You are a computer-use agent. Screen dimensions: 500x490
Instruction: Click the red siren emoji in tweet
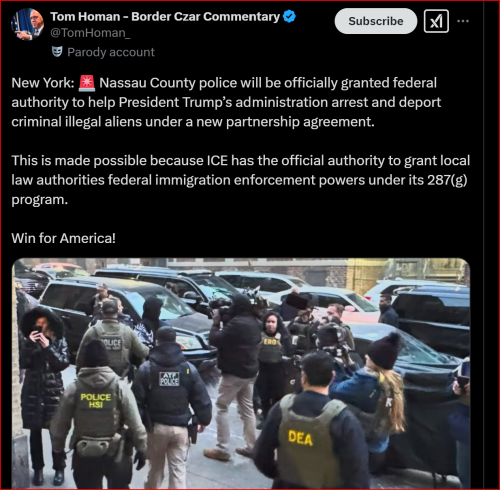87,83
